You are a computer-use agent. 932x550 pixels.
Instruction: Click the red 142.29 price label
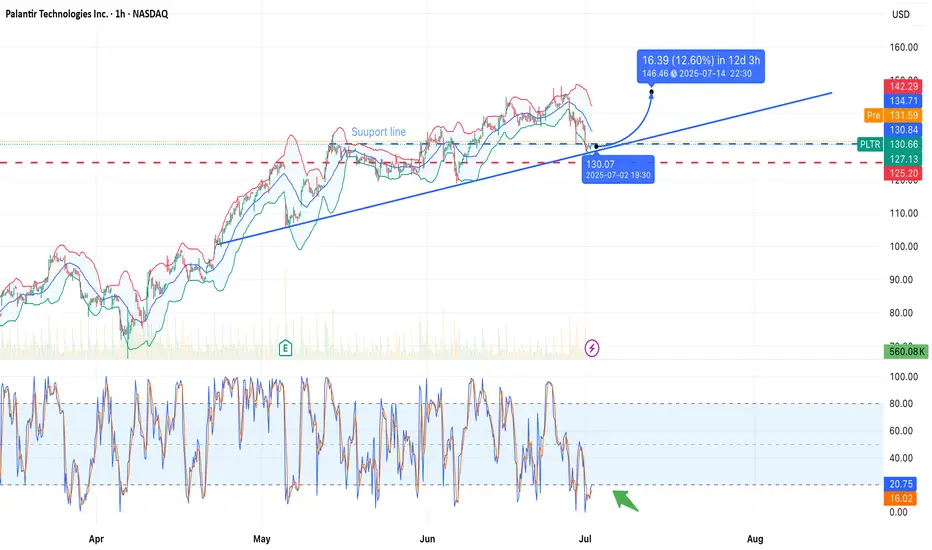tap(903, 86)
